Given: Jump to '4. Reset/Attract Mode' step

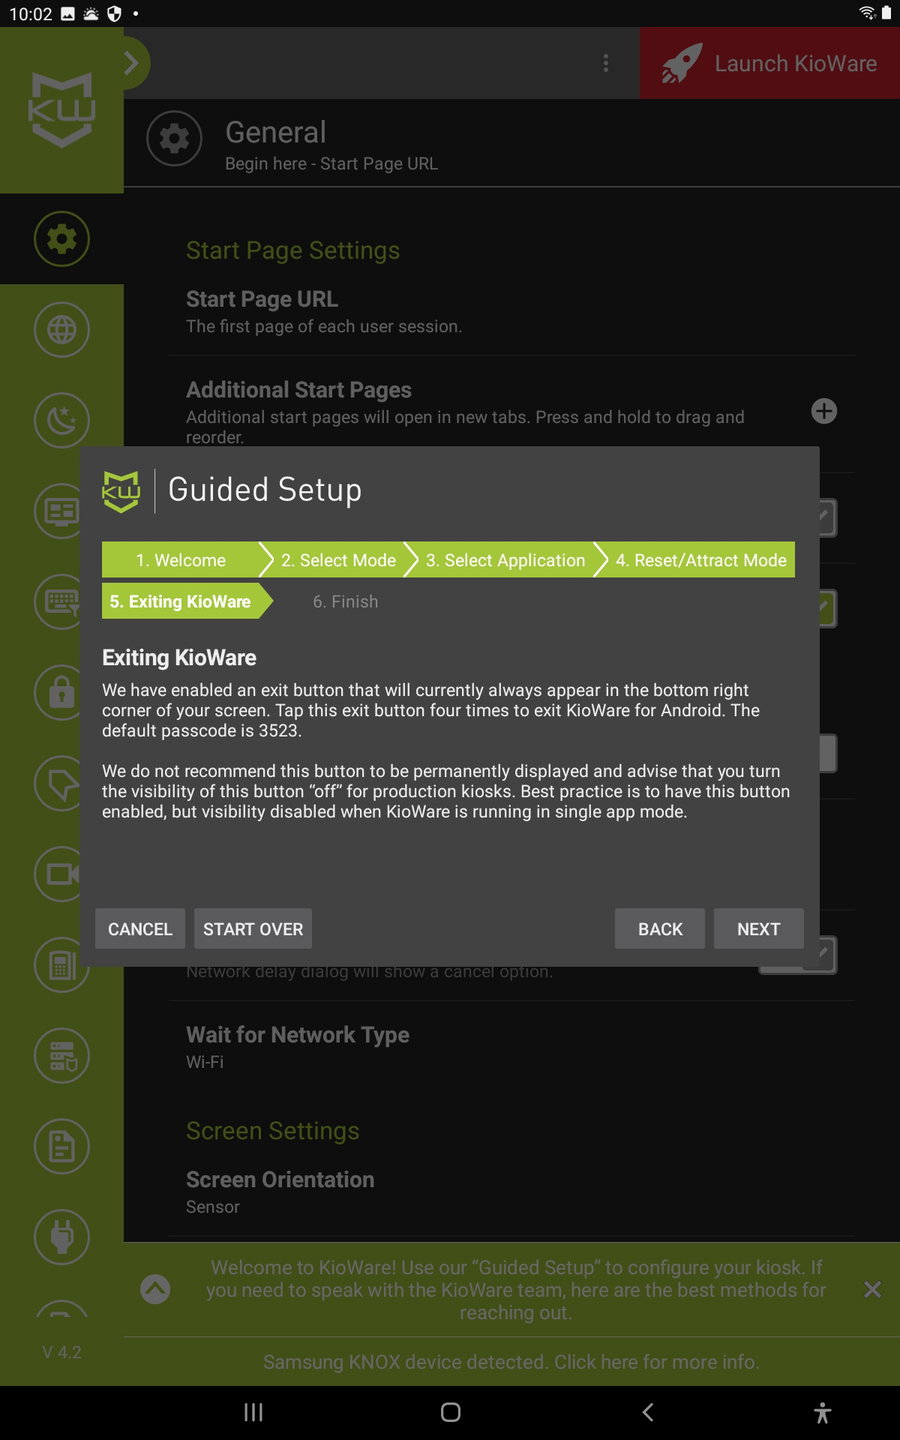Looking at the screenshot, I should 700,560.
